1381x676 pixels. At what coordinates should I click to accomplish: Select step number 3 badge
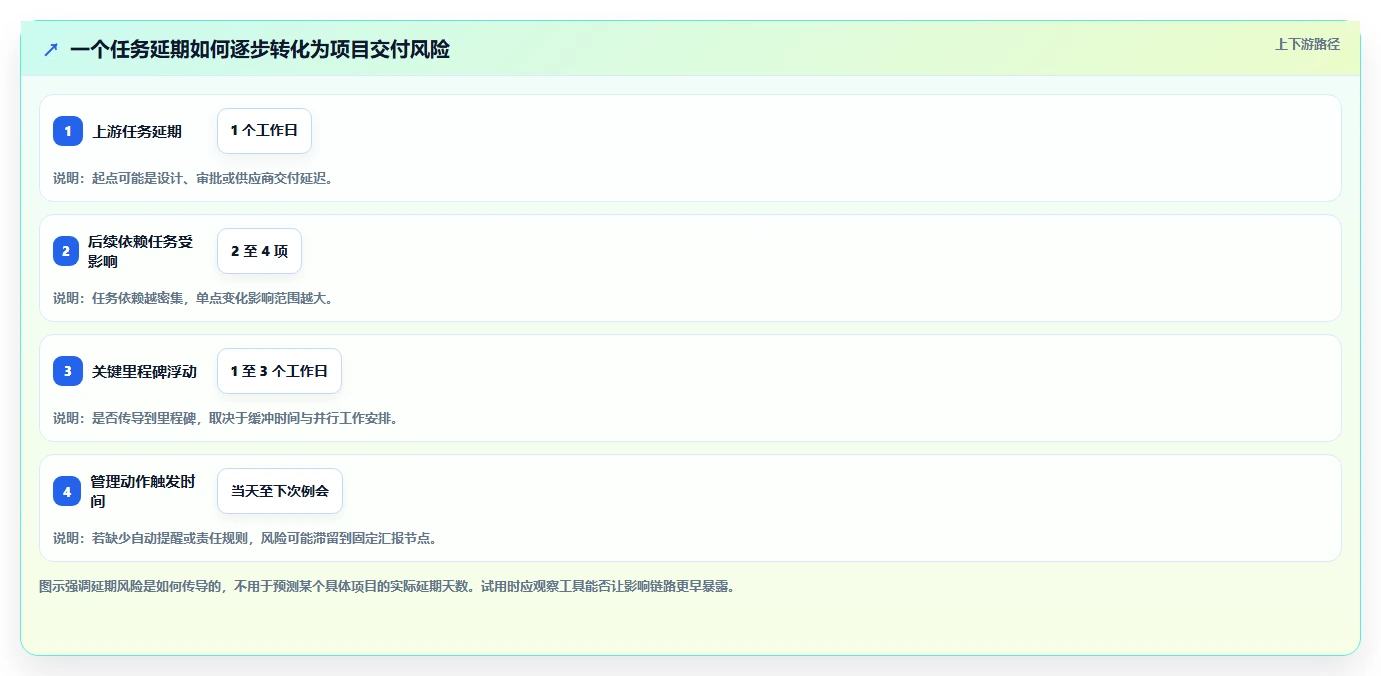click(68, 371)
